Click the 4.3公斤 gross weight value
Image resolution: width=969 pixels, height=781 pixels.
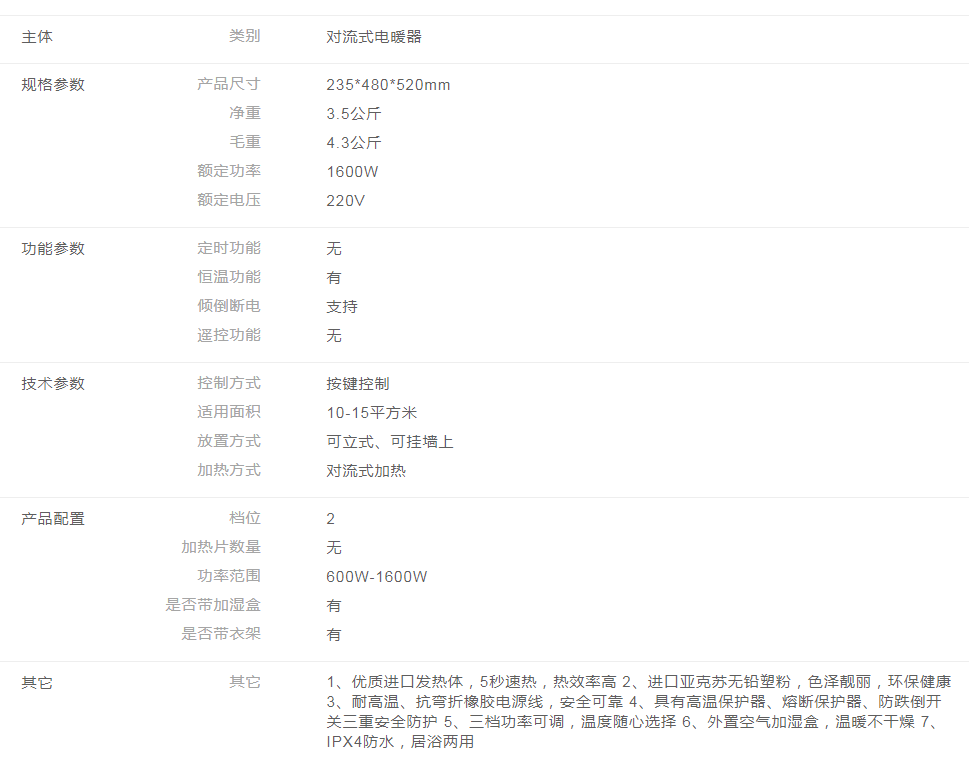(x=354, y=143)
